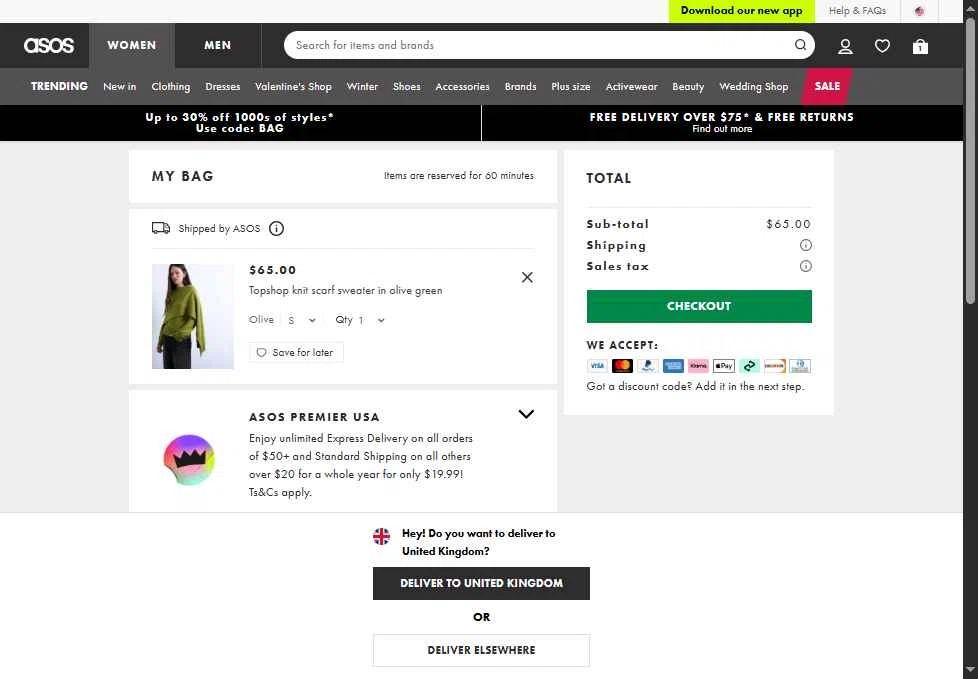Open the size S dropdown
This screenshot has height=679, width=978.
(x=302, y=320)
